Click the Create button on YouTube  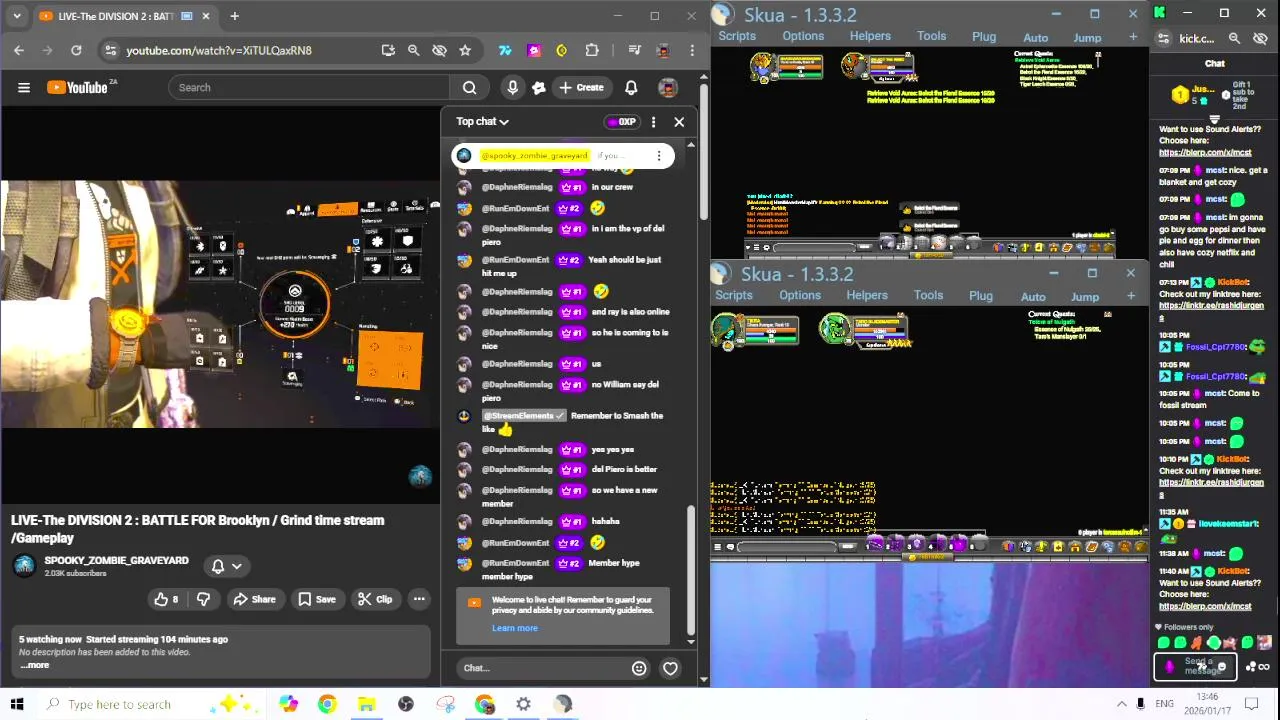tap(581, 87)
